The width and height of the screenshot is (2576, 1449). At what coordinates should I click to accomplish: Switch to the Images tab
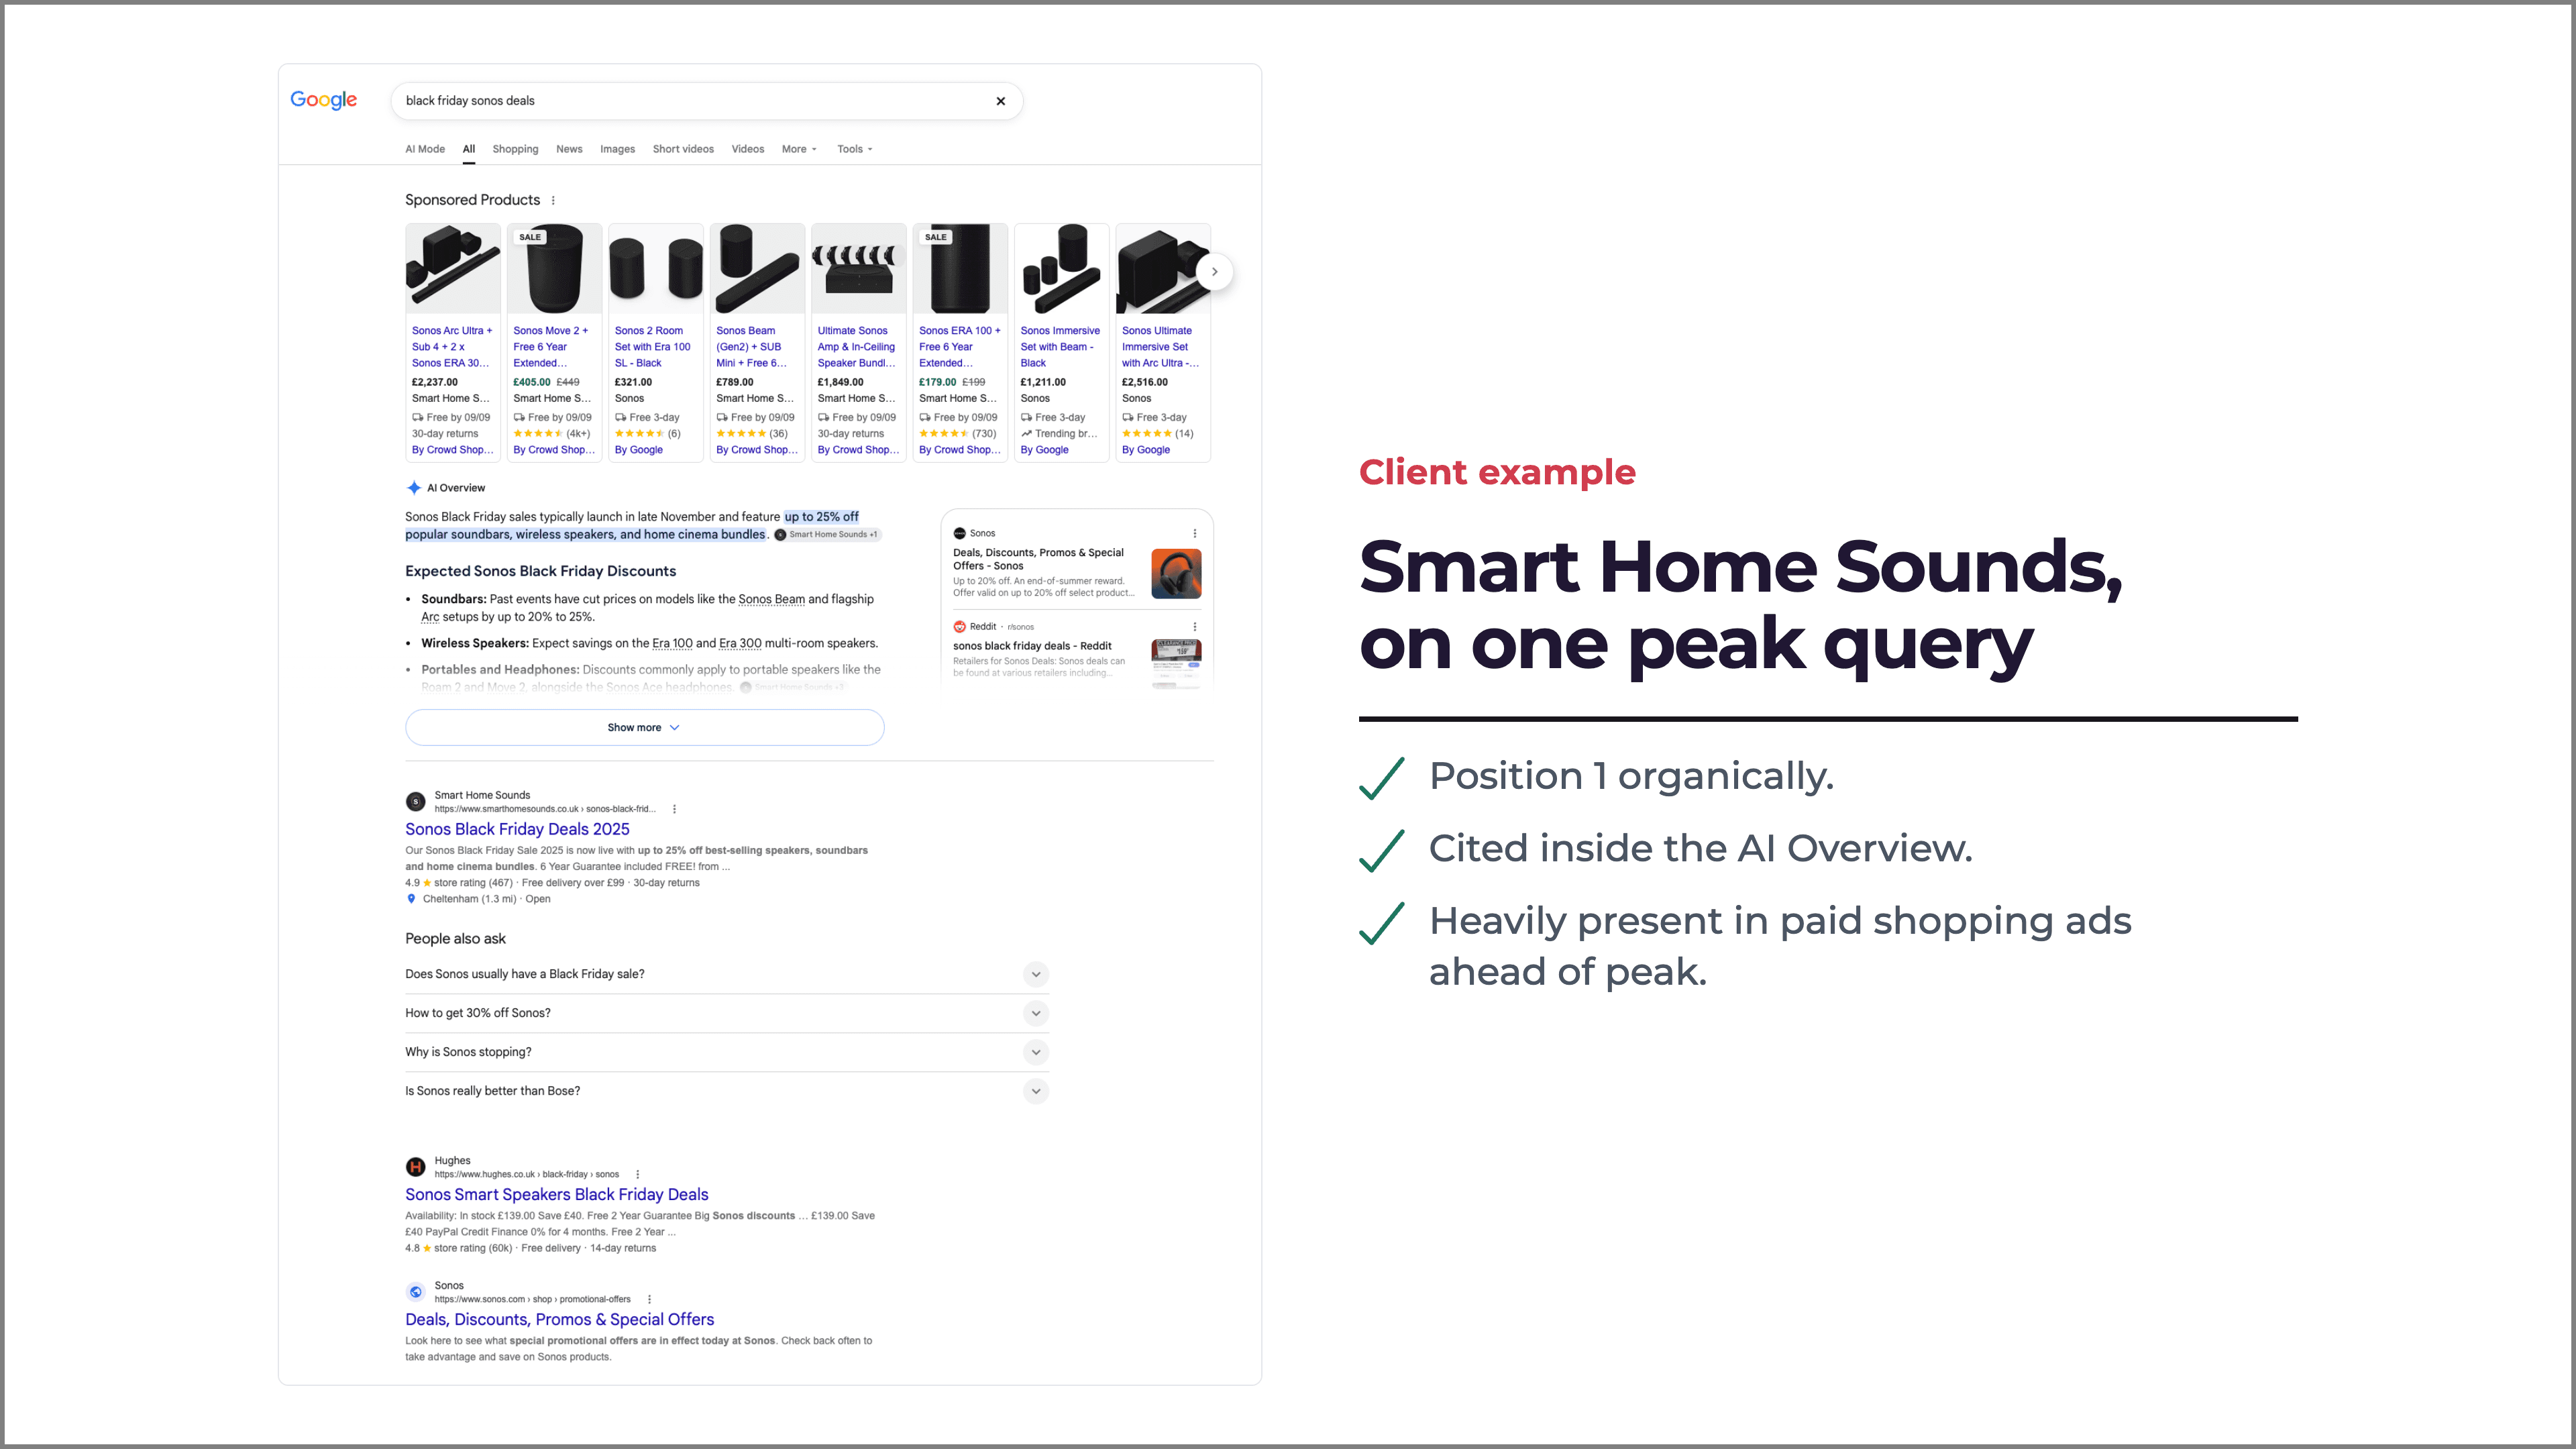pyautogui.click(x=617, y=149)
